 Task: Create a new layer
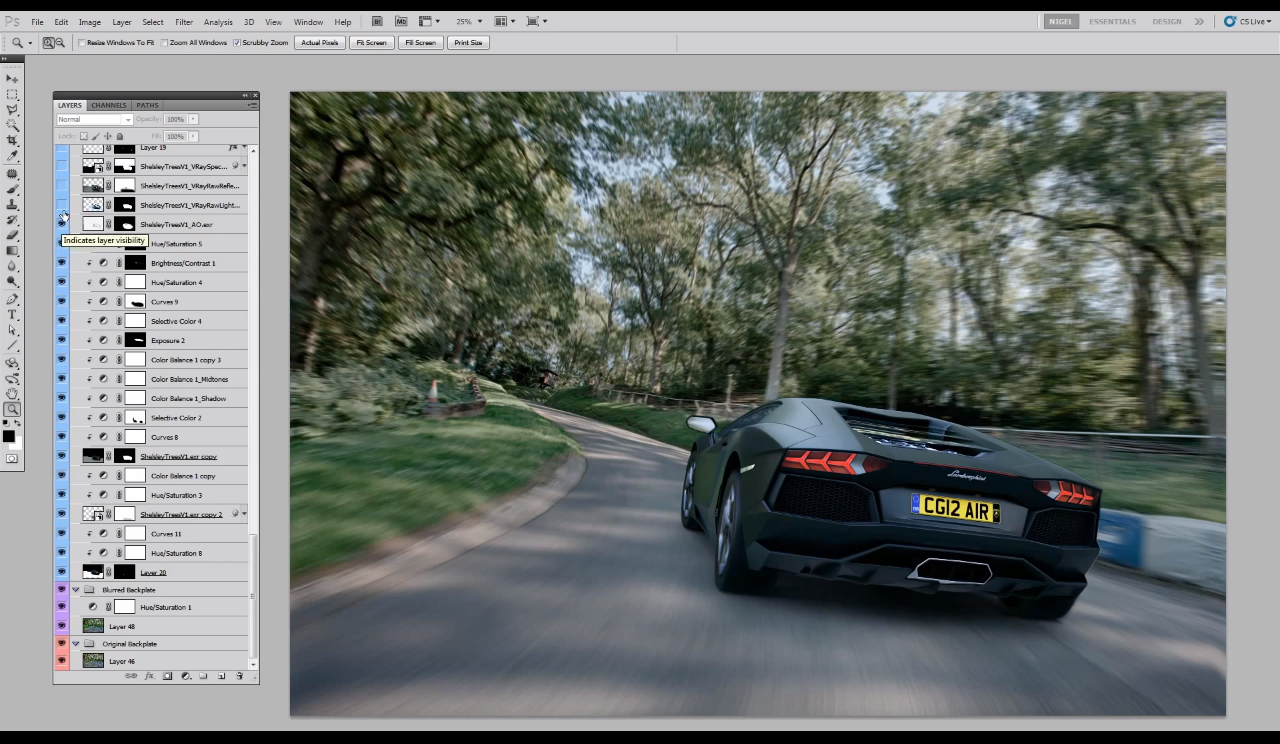click(221, 676)
